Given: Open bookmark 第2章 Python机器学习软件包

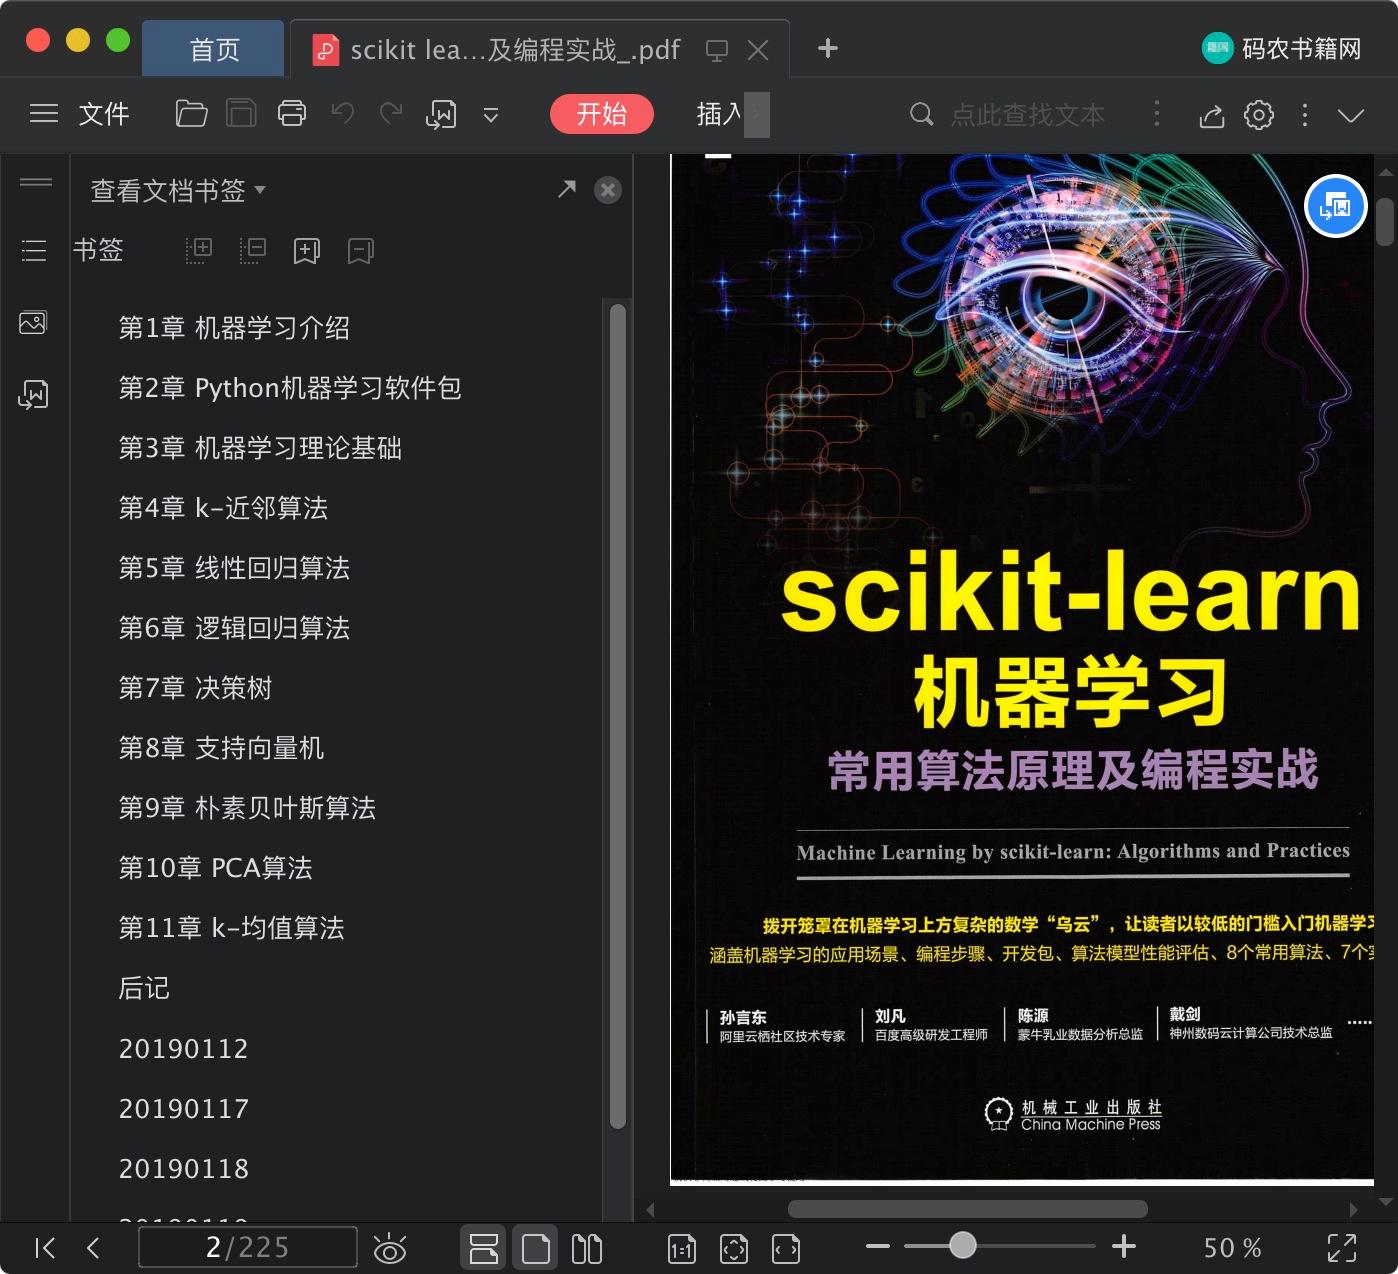Looking at the screenshot, I should coord(290,388).
